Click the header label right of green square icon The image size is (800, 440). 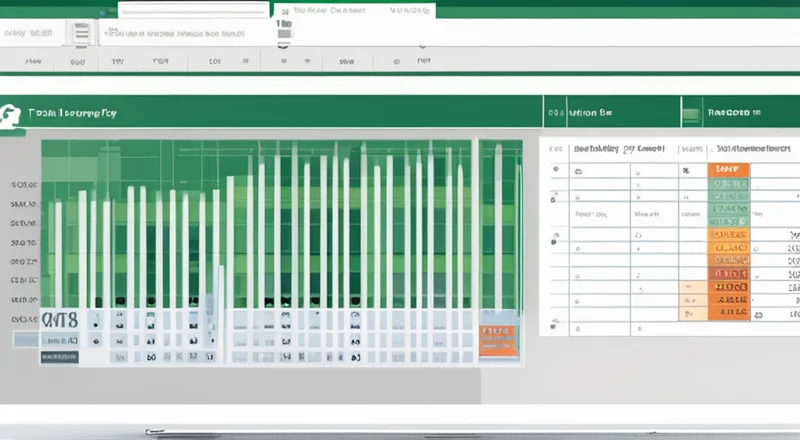(734, 113)
